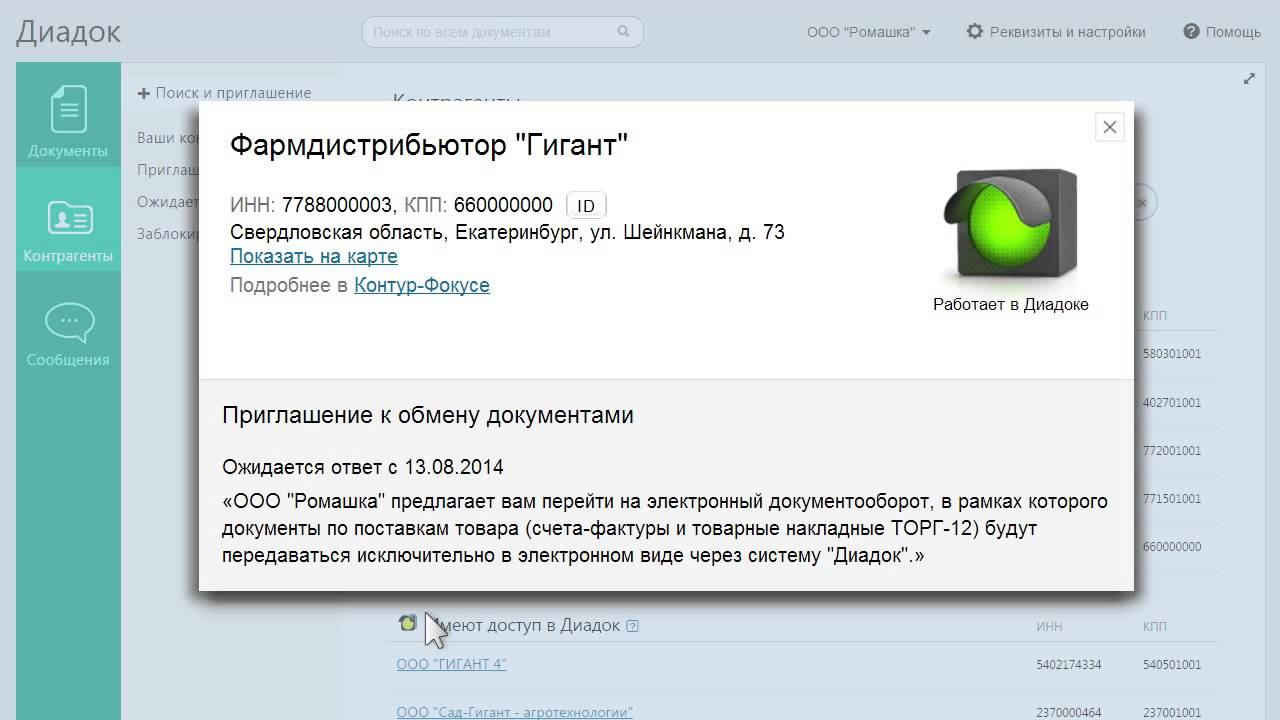1280x720 pixels.
Task: Expand the ООО "Ромашка" organization dropdown
Action: 869,32
